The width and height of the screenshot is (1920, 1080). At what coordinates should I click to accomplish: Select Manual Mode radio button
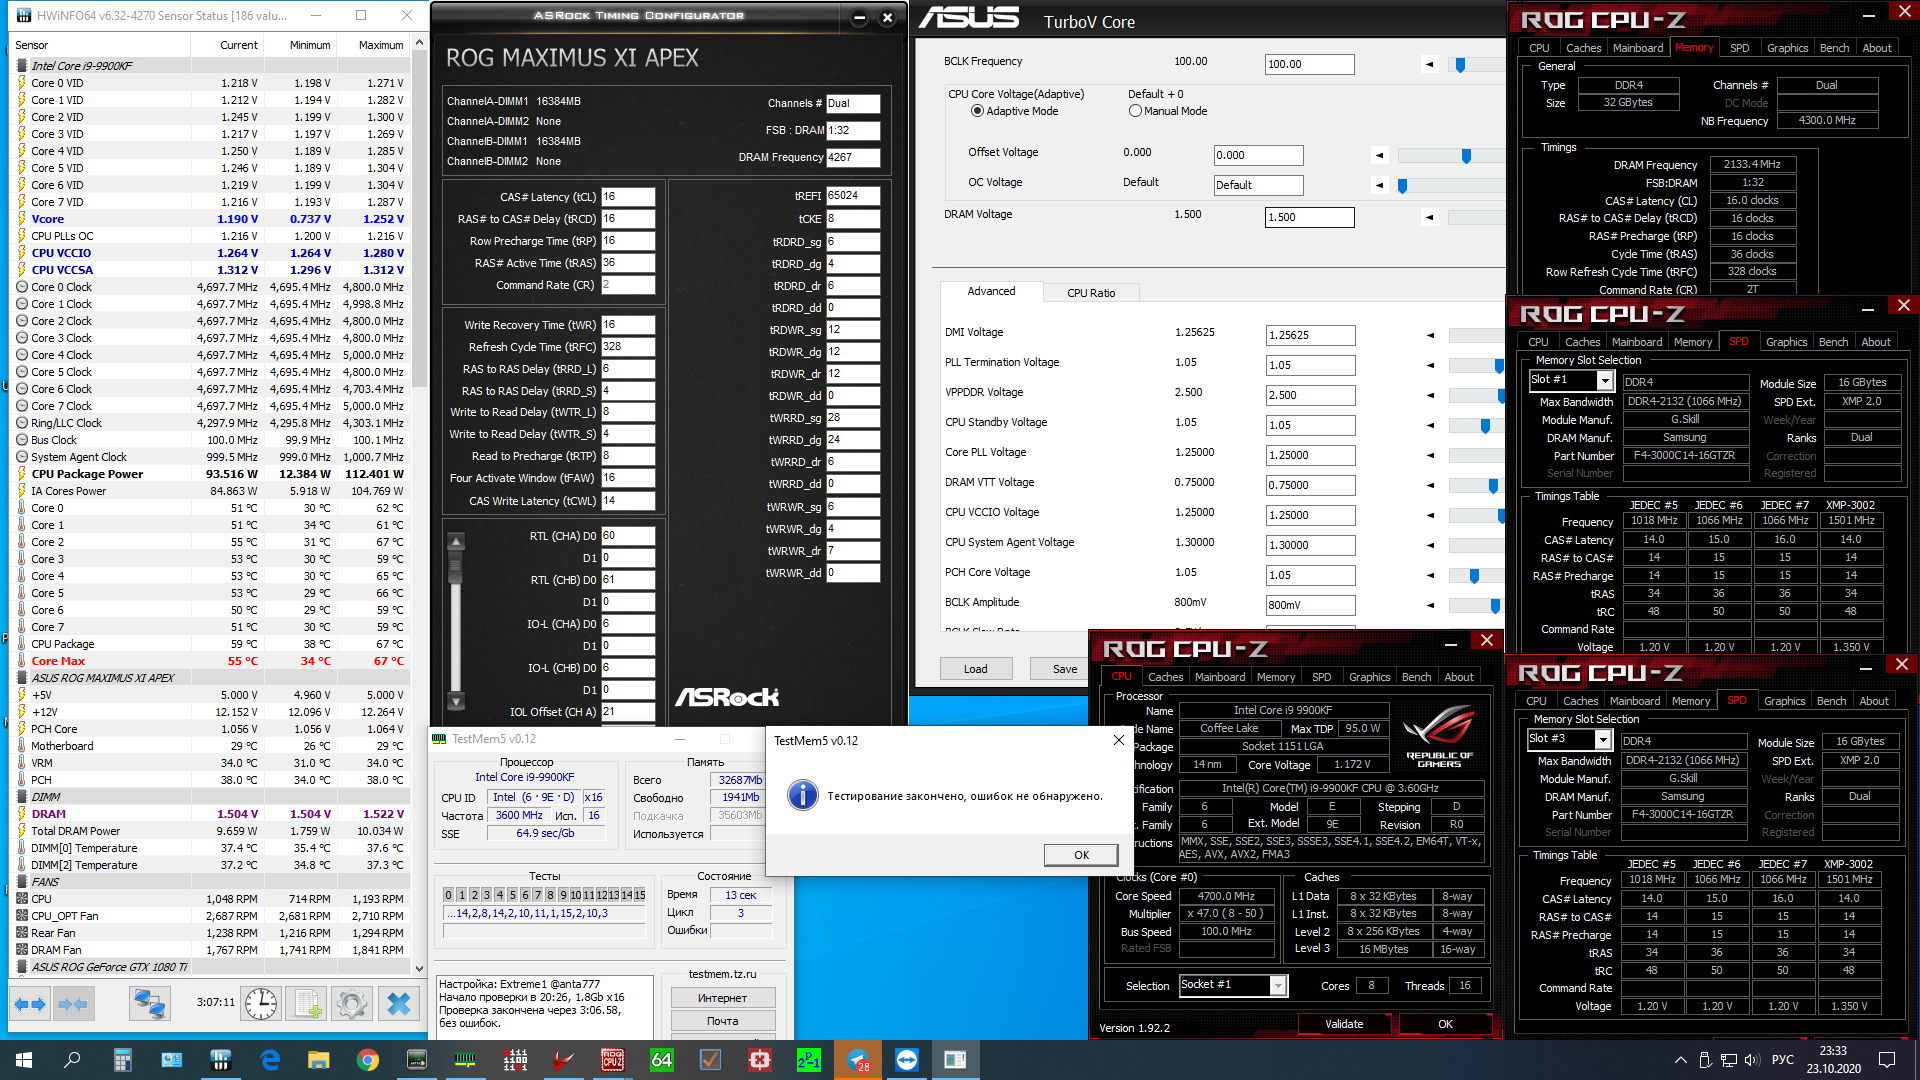[1135, 111]
